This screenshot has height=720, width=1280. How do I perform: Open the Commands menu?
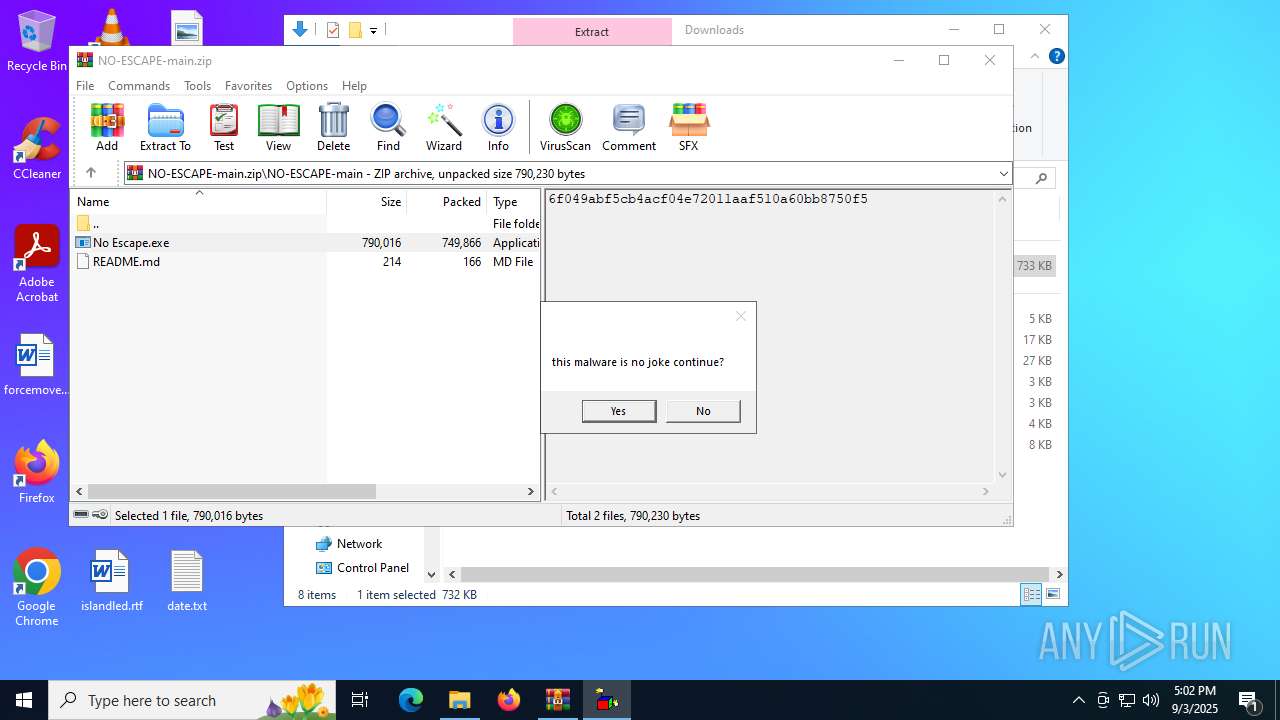139,86
